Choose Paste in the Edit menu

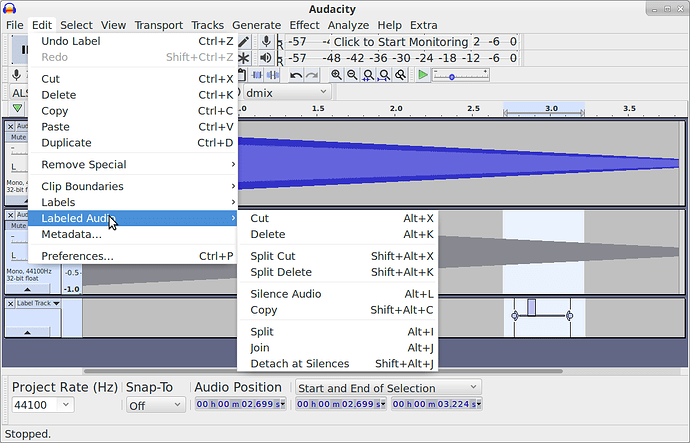133,127
